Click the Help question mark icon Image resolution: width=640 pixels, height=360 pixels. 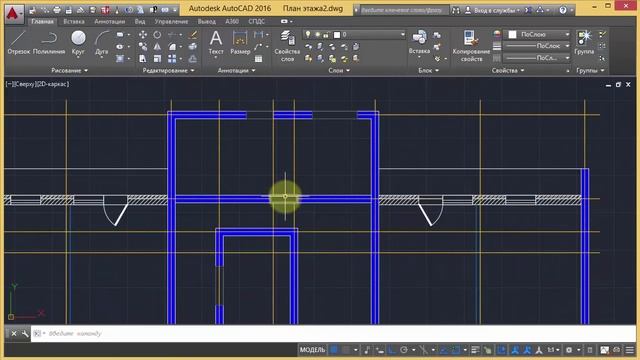563,10
